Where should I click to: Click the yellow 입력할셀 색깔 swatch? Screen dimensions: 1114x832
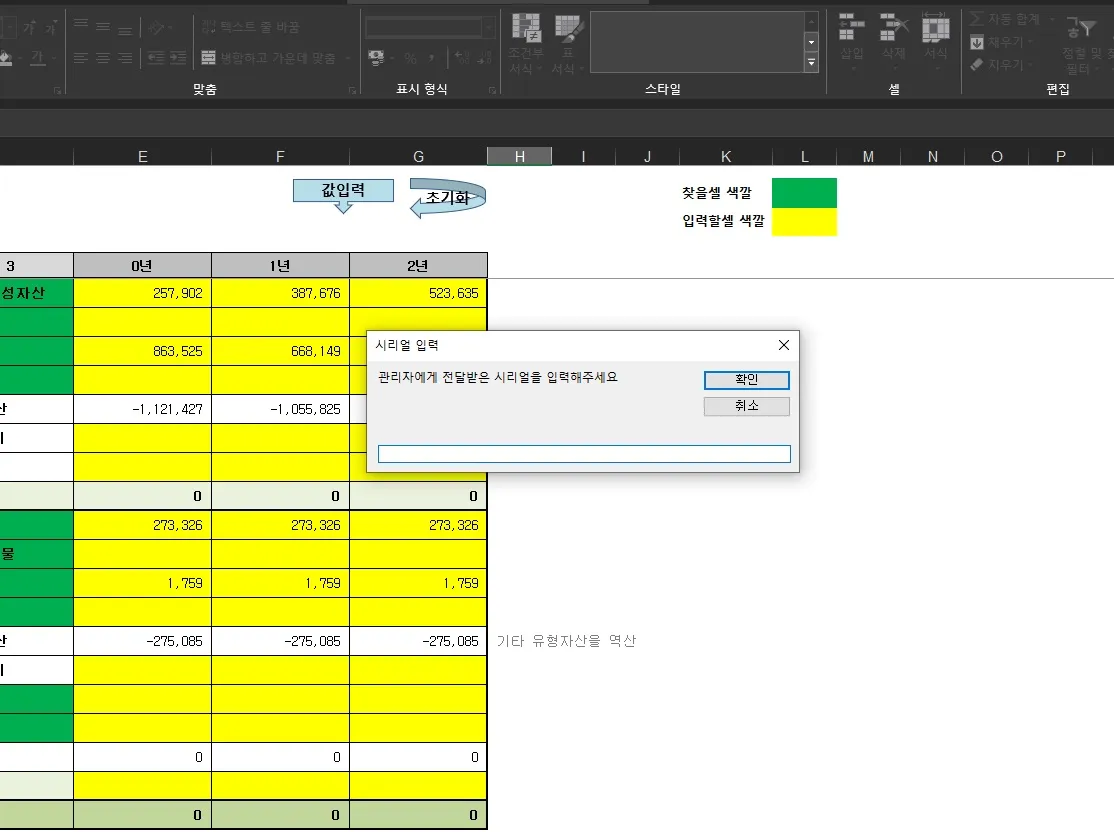tap(804, 222)
